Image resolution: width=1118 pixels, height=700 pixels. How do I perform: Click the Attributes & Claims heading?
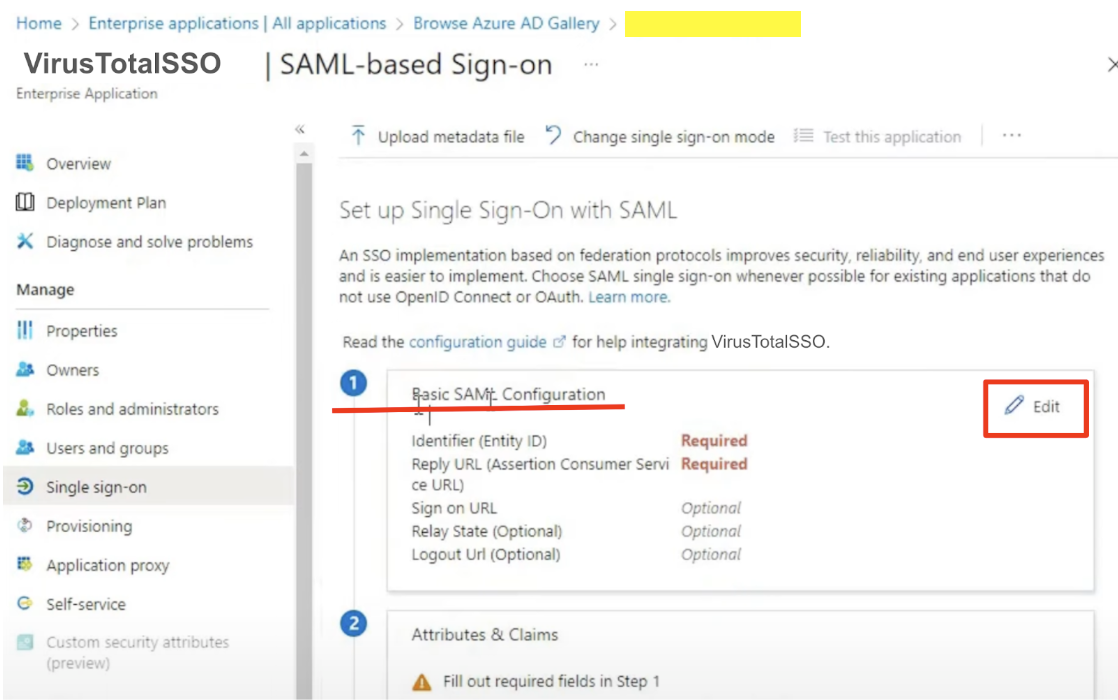click(x=484, y=634)
